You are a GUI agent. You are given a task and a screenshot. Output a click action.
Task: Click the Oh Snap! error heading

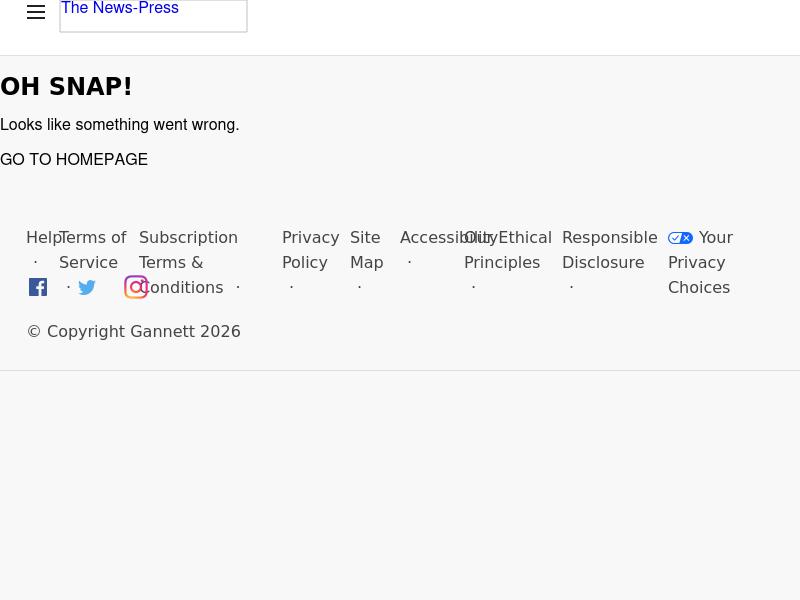(66, 87)
